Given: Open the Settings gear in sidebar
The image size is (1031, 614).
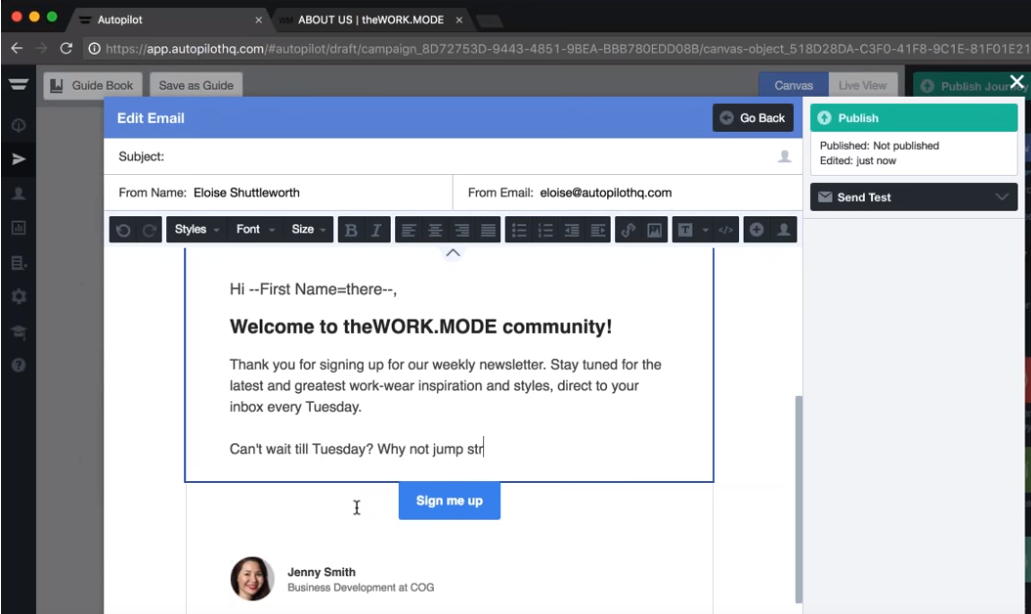Looking at the screenshot, I should (x=18, y=296).
